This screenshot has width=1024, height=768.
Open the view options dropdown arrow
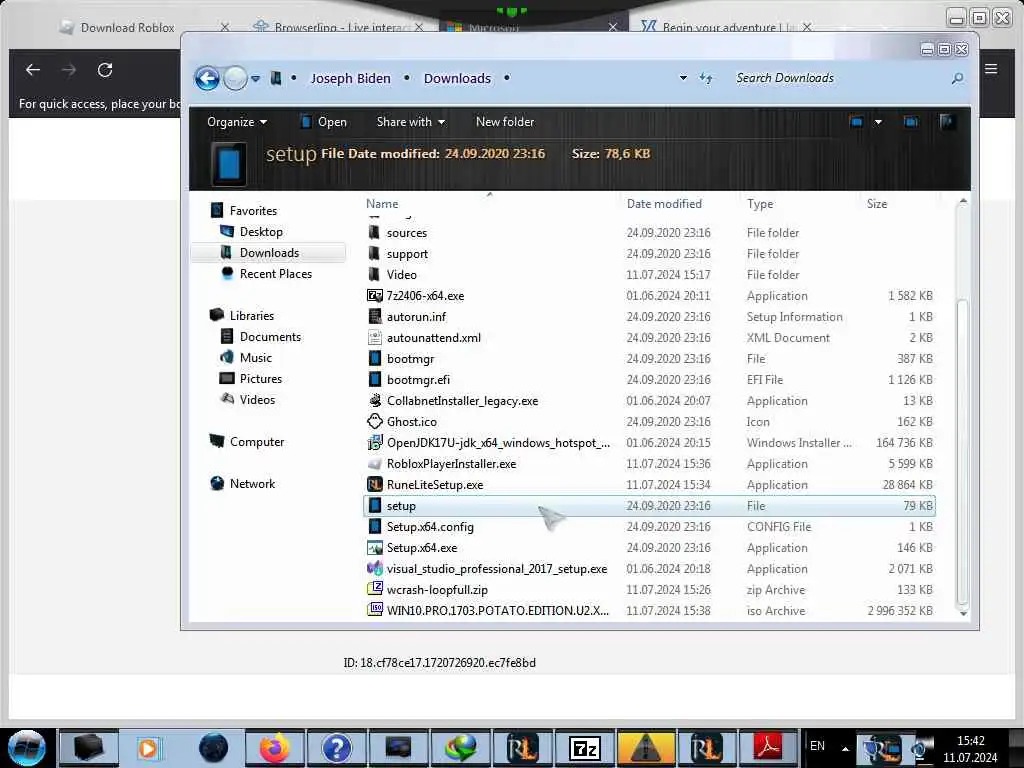pyautogui.click(x=878, y=122)
